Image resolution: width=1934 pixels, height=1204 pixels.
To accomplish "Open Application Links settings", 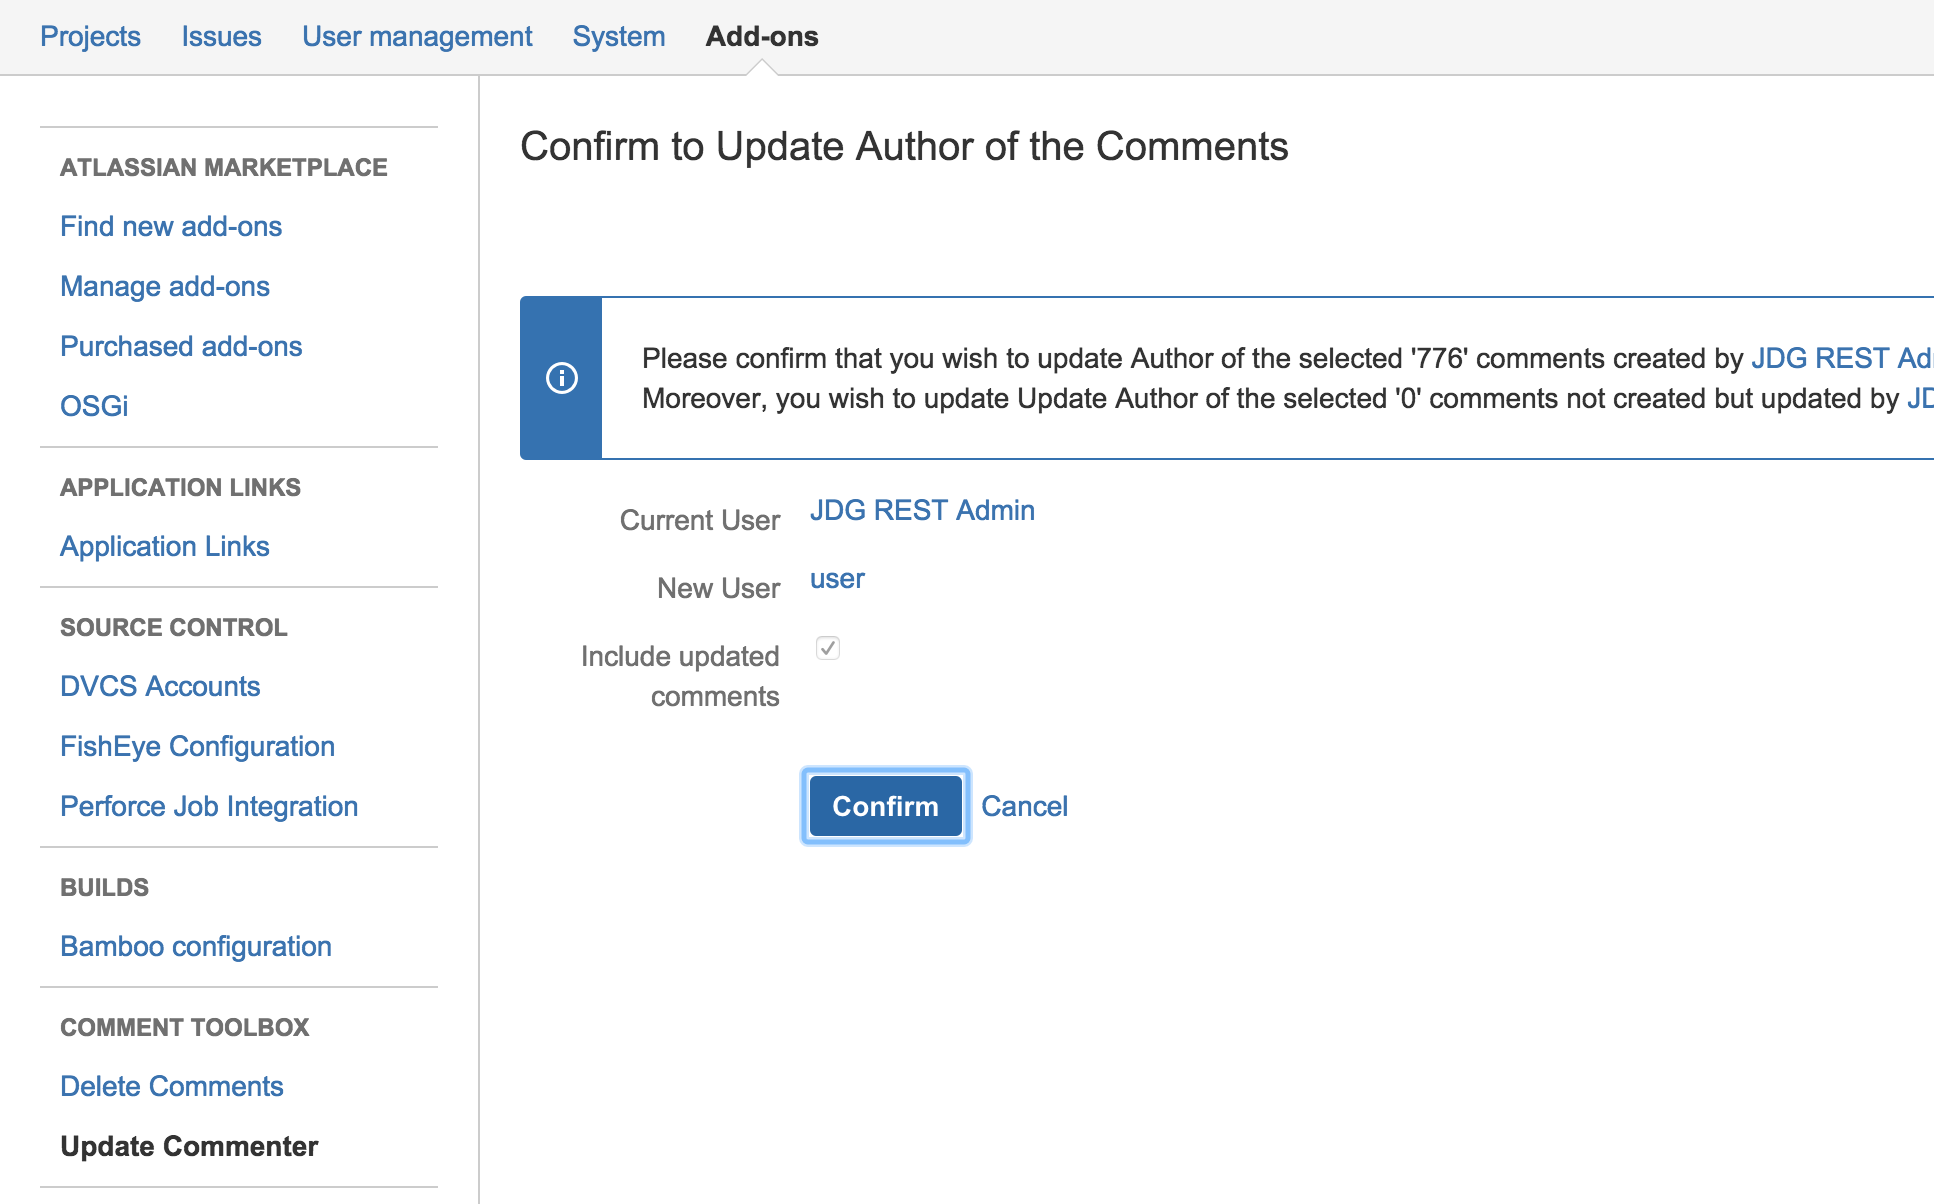I will tap(165, 546).
